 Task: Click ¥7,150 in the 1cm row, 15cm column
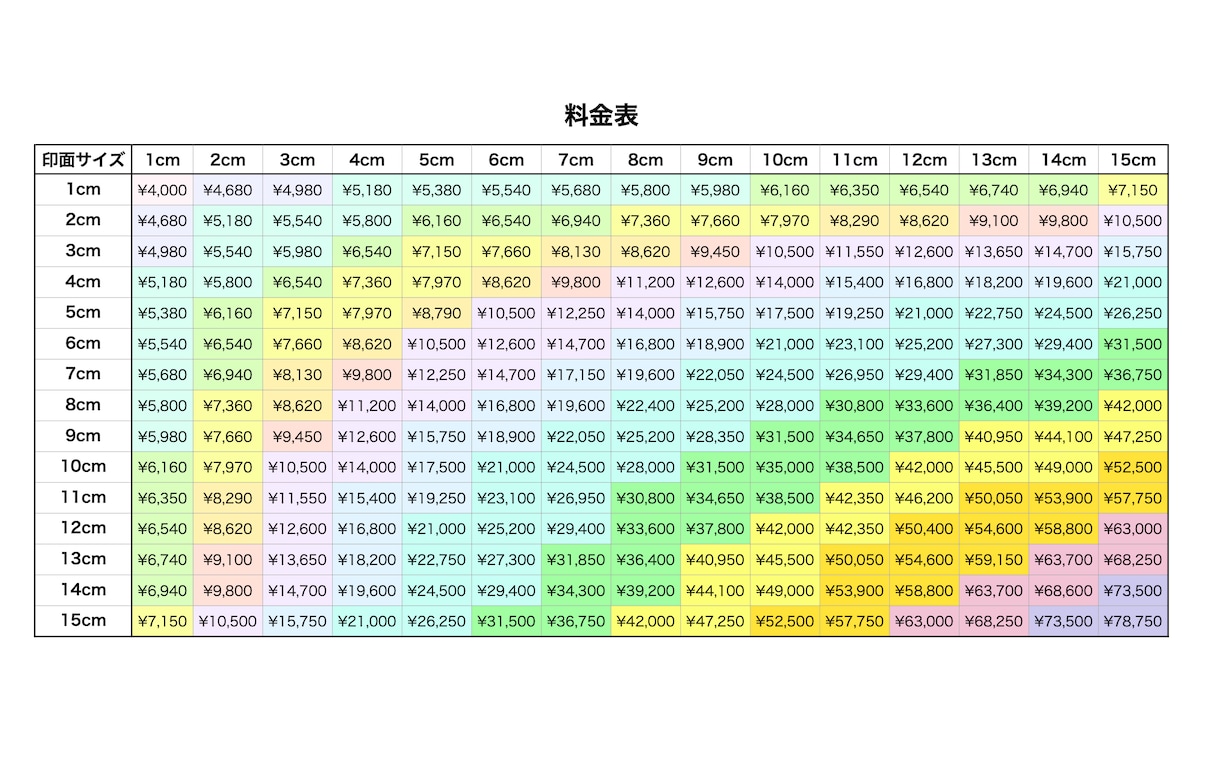[x=1133, y=190]
